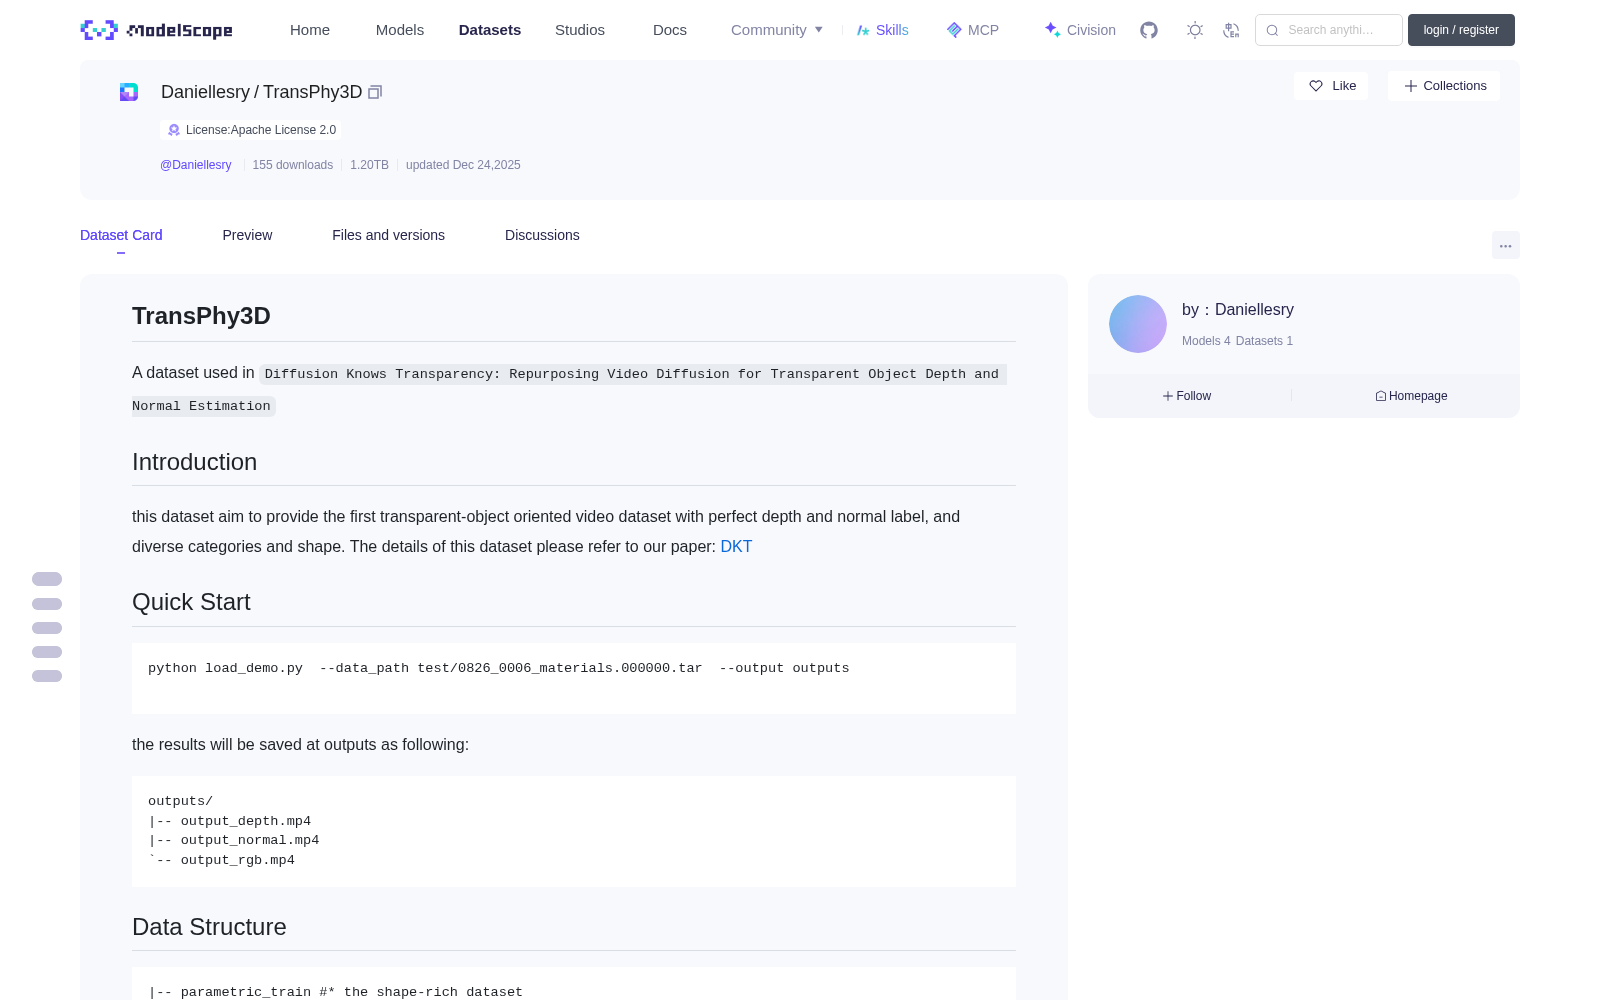Open the GitHub repository icon
This screenshot has height=1000, width=1600.
pyautogui.click(x=1149, y=30)
